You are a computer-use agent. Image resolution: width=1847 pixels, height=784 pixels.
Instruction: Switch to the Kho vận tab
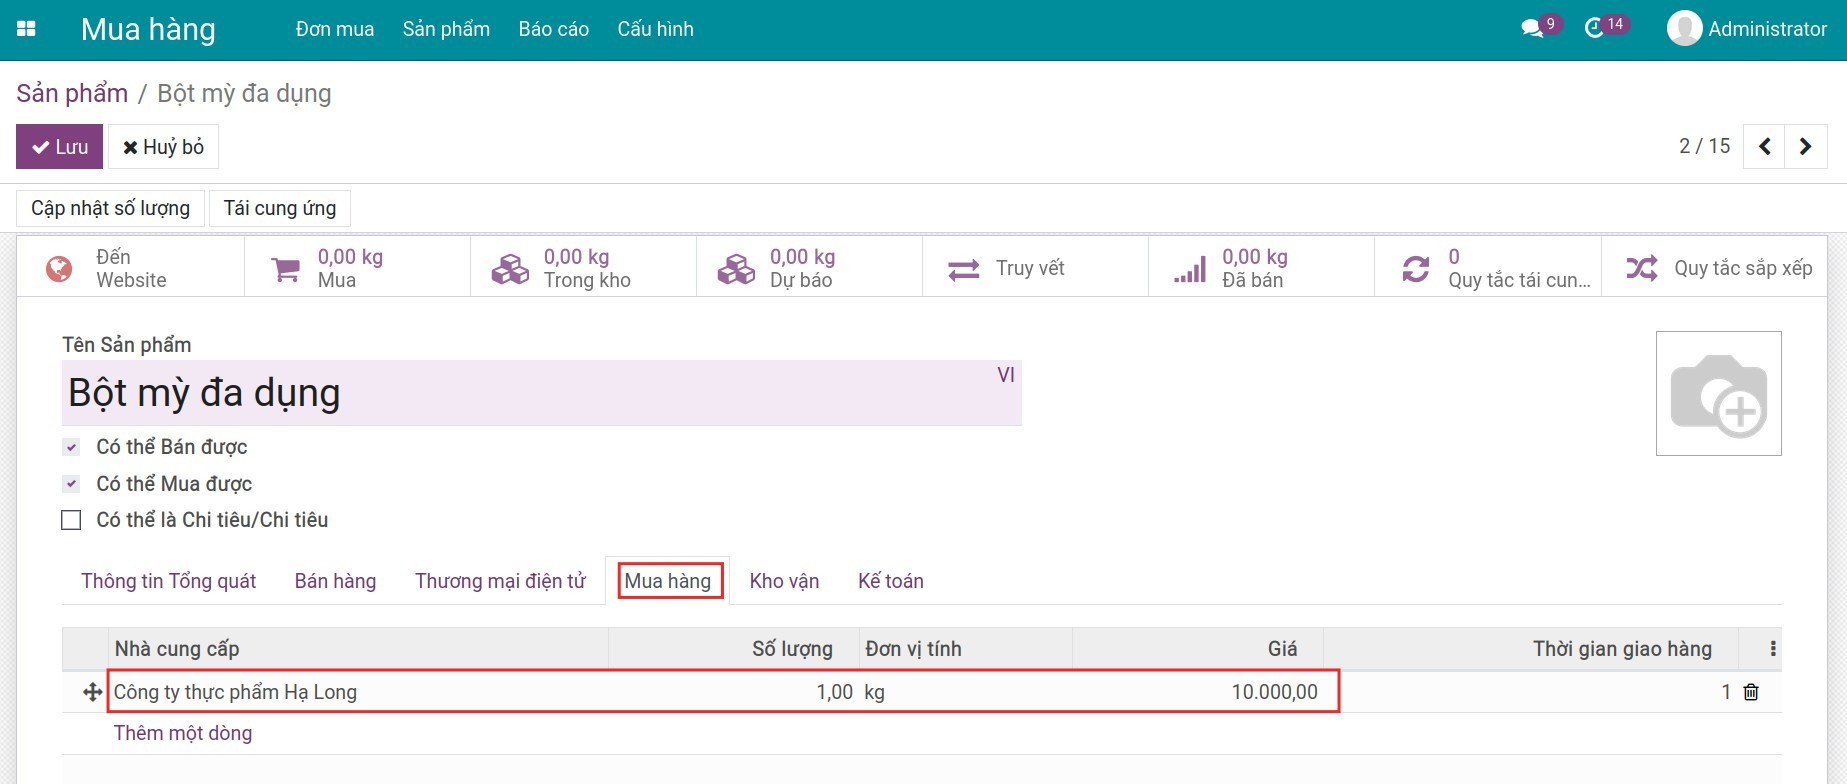[x=784, y=581]
